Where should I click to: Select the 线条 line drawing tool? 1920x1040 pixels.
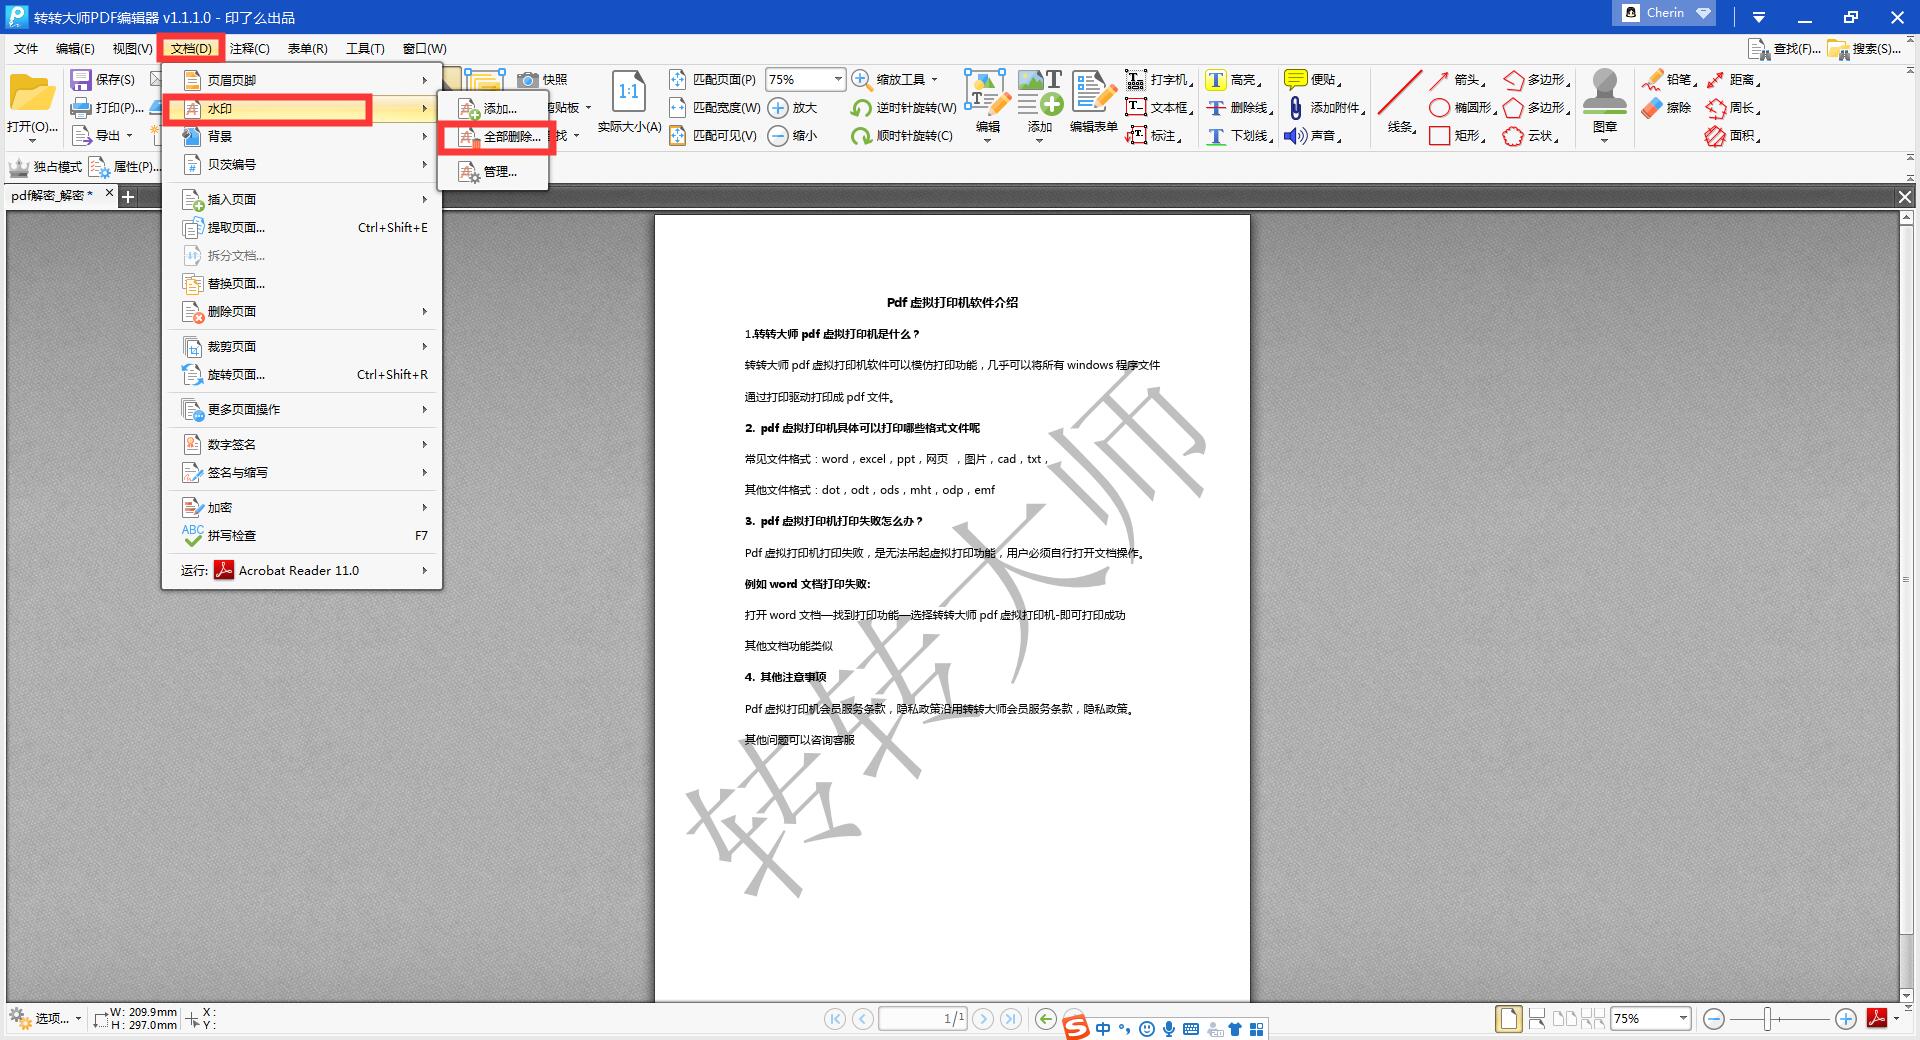point(1400,102)
